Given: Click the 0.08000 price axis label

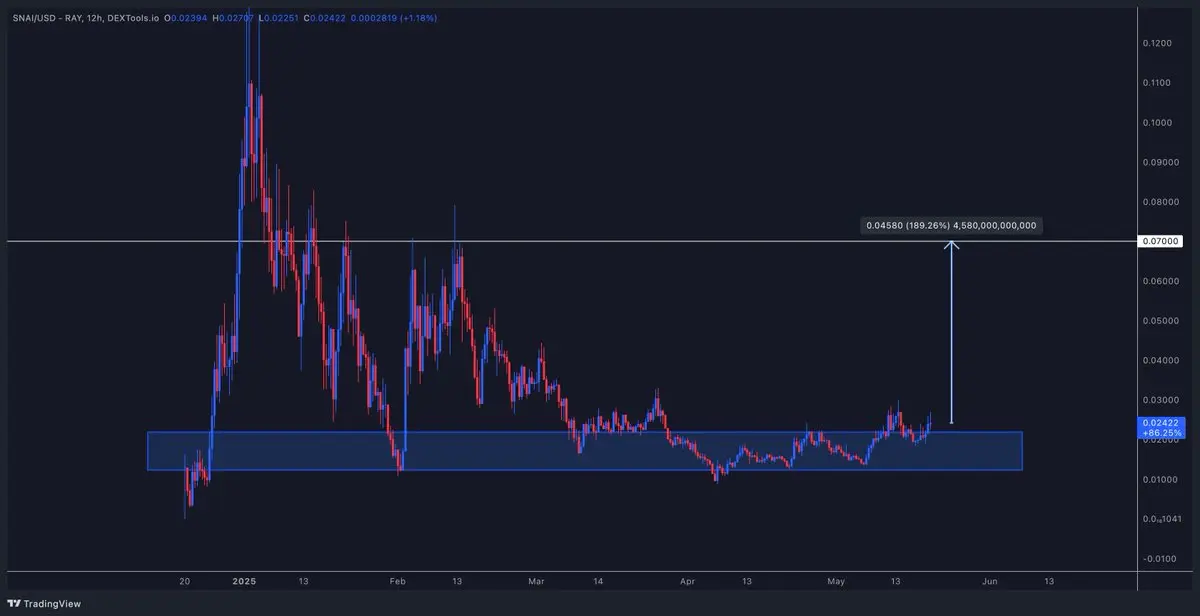Looking at the screenshot, I should click(1159, 202).
